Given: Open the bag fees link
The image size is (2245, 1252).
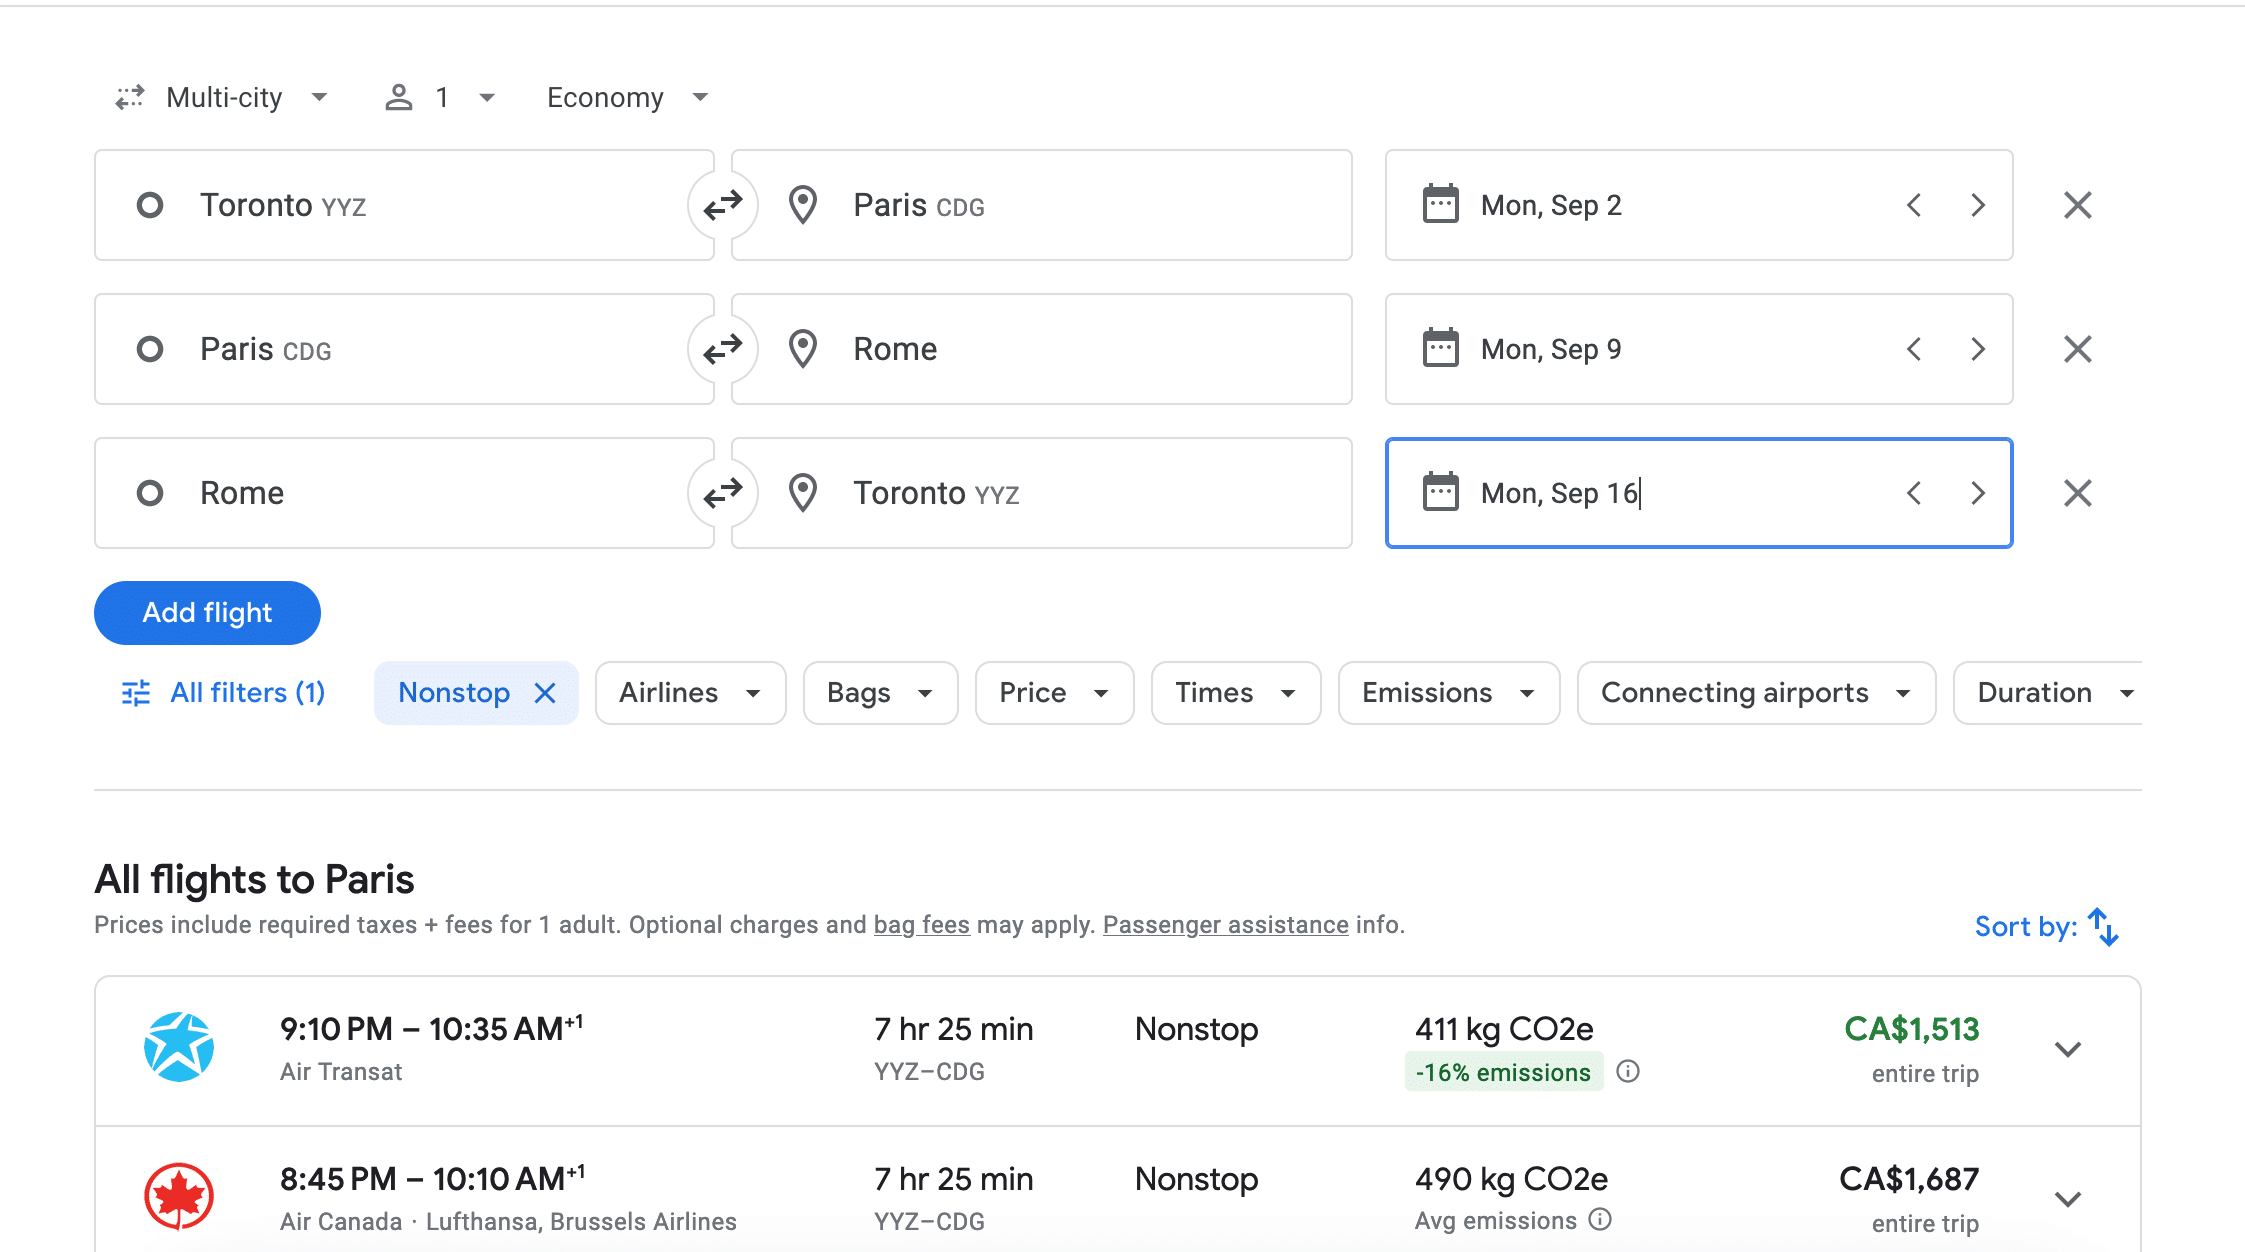Looking at the screenshot, I should click(x=921, y=925).
